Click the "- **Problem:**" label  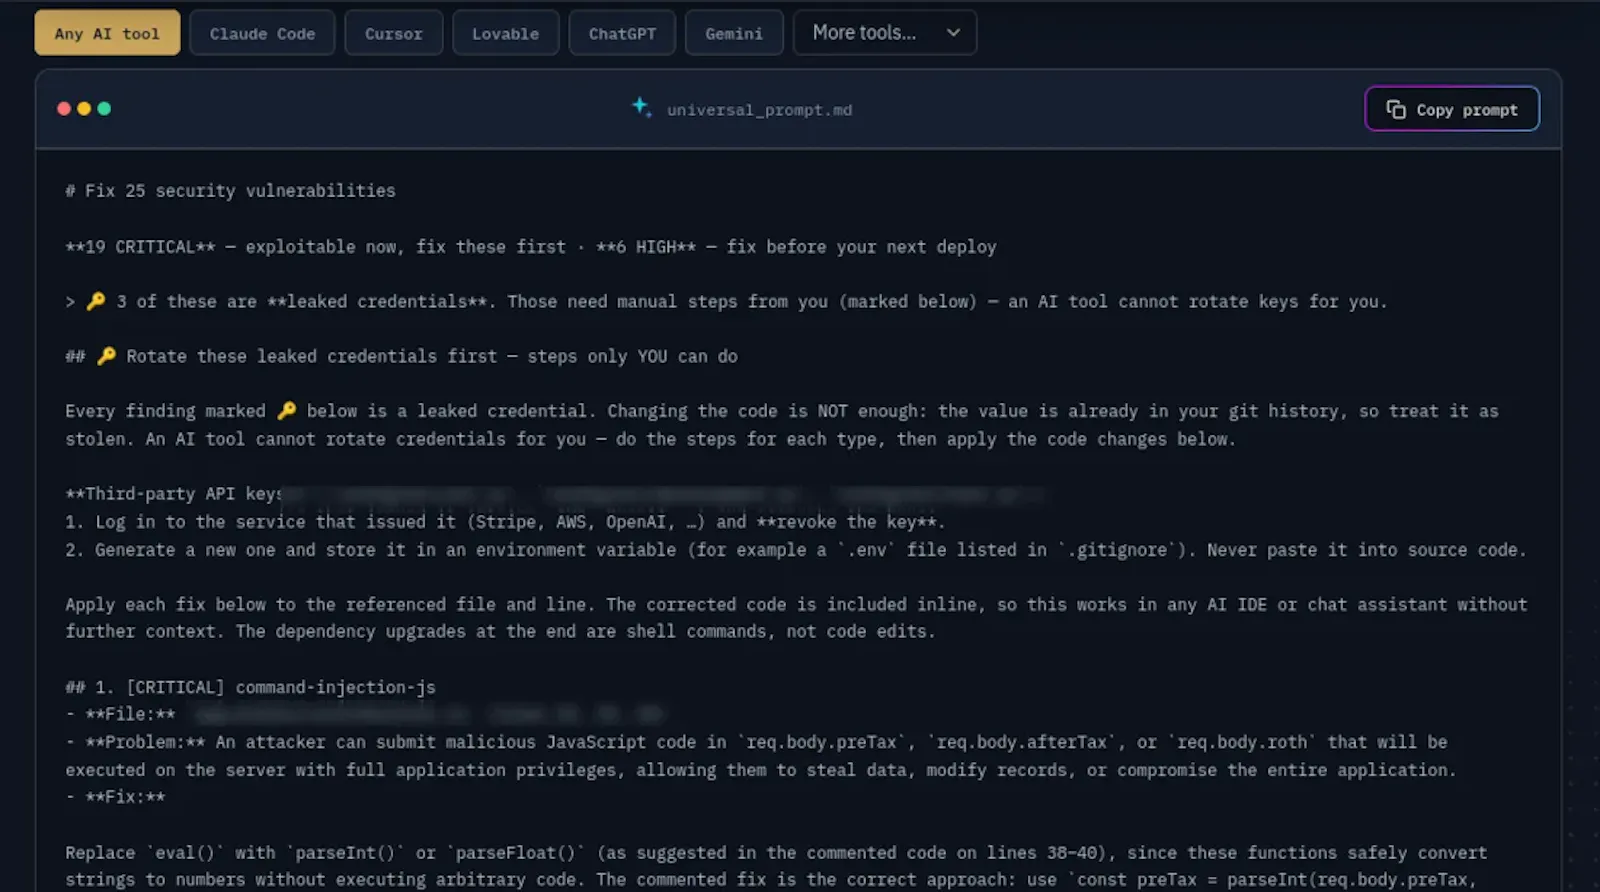(x=135, y=742)
